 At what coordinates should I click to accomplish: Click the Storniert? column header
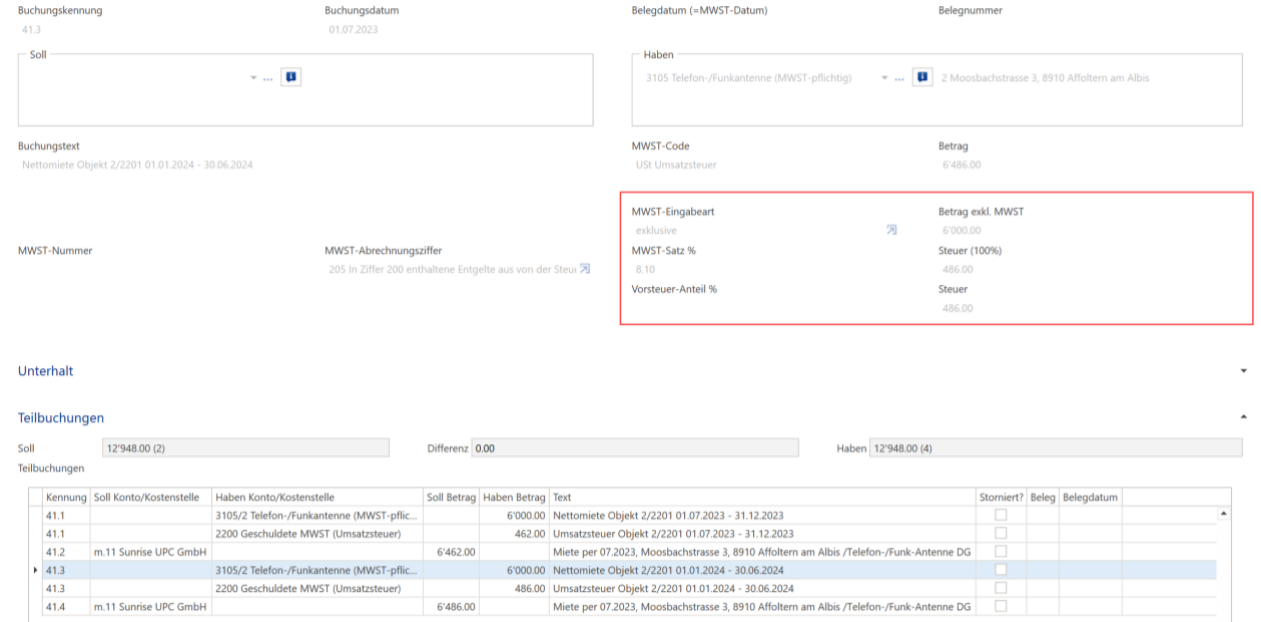[1002, 497]
